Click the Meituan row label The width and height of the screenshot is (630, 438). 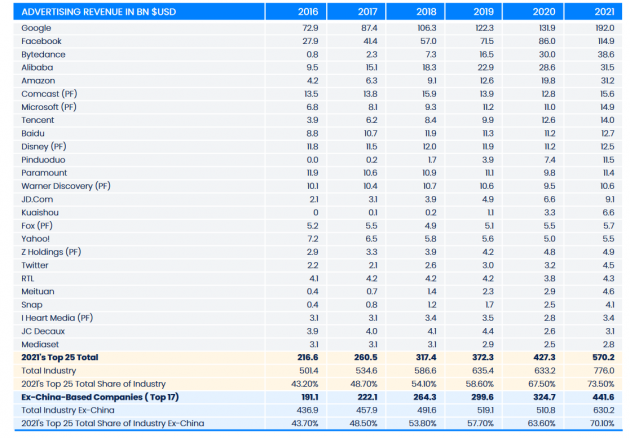point(38,291)
